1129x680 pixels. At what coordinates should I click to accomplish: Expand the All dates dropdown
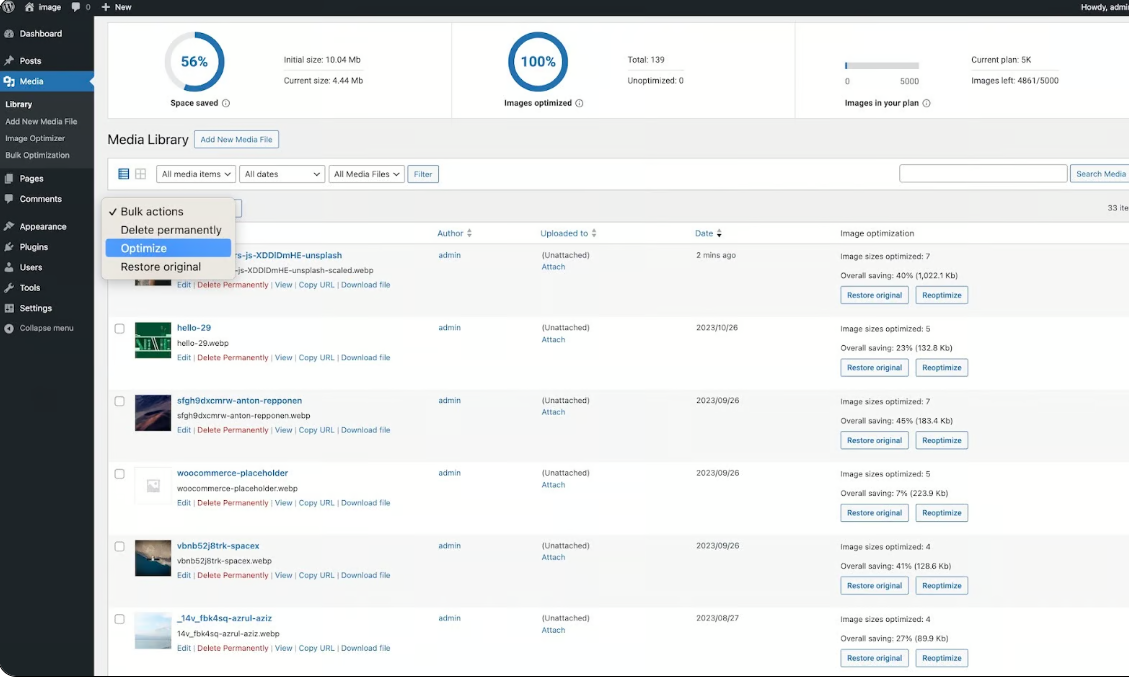click(x=282, y=174)
